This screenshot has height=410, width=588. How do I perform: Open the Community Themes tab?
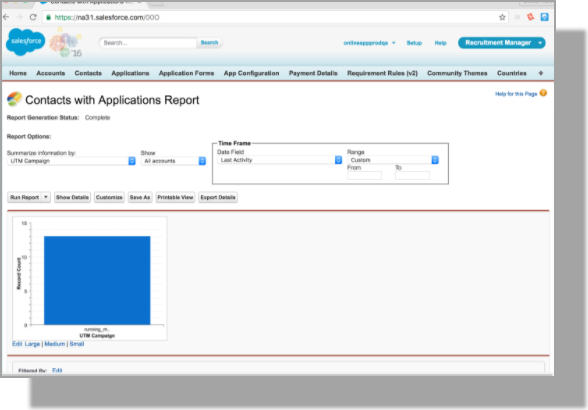(x=457, y=73)
